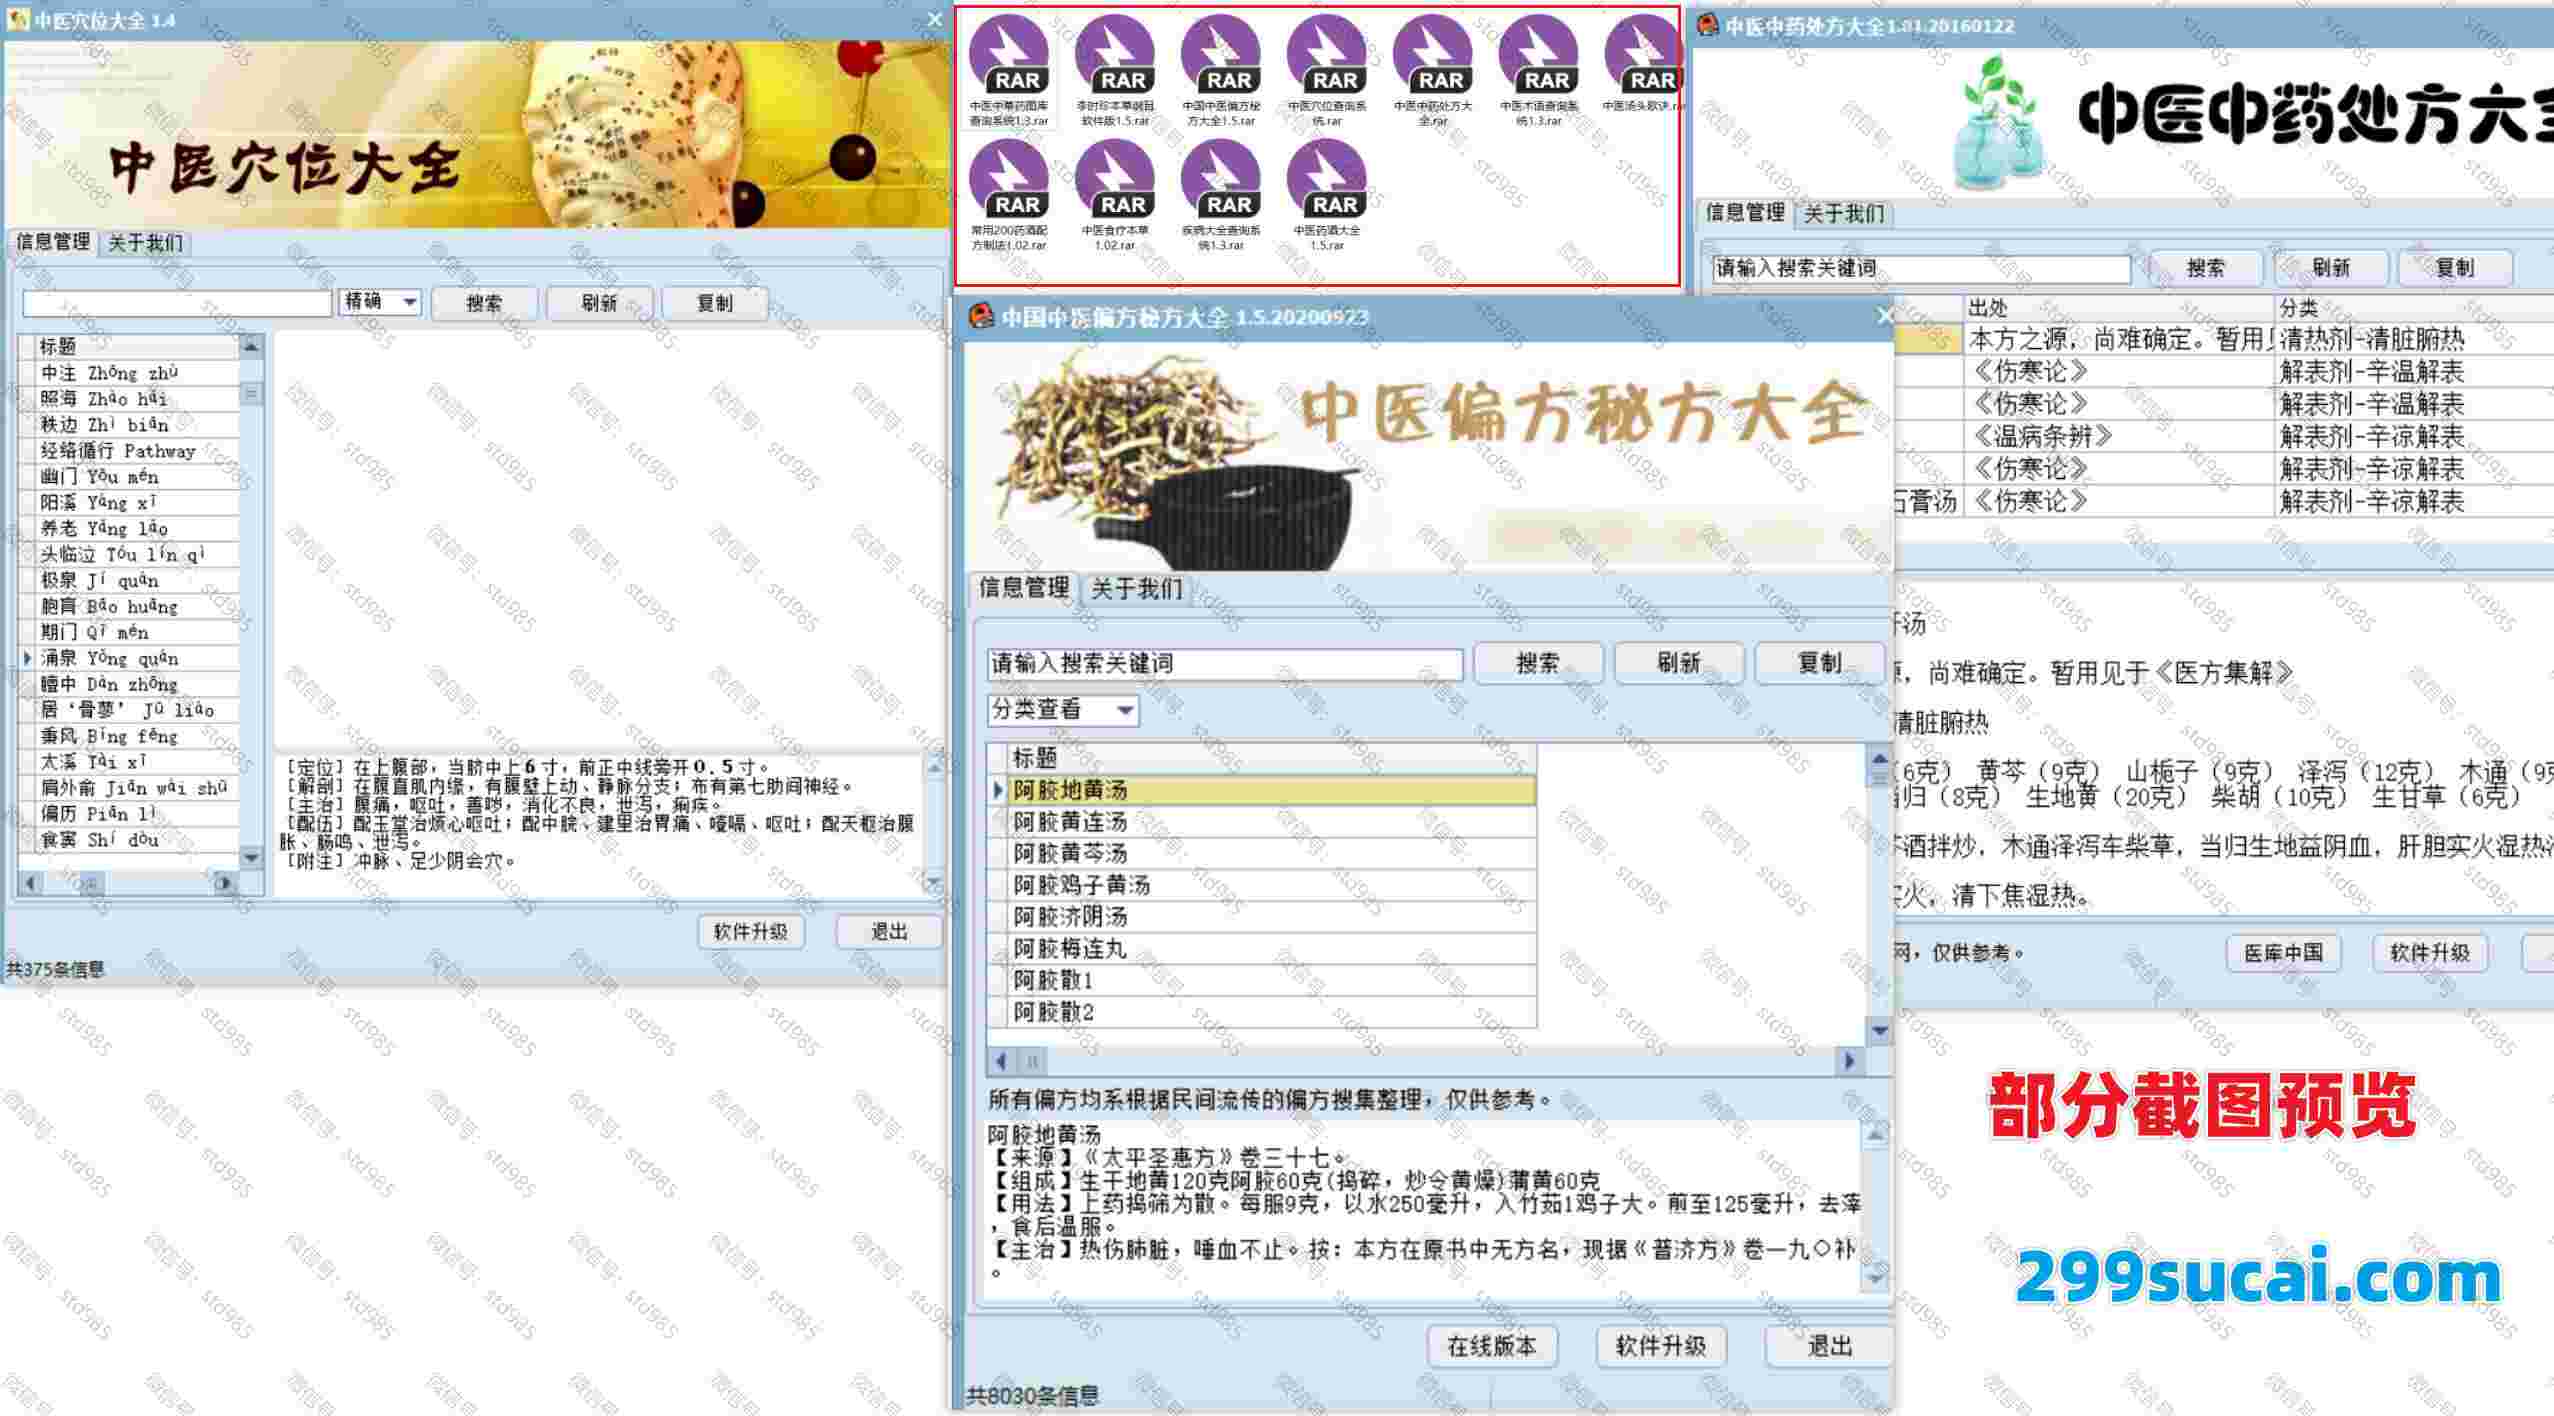Click 复制 button in 偏方秘方大全 window

click(1820, 663)
